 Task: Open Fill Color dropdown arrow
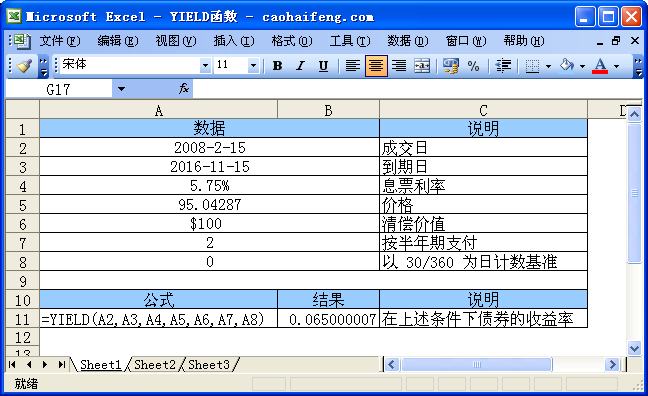582,66
